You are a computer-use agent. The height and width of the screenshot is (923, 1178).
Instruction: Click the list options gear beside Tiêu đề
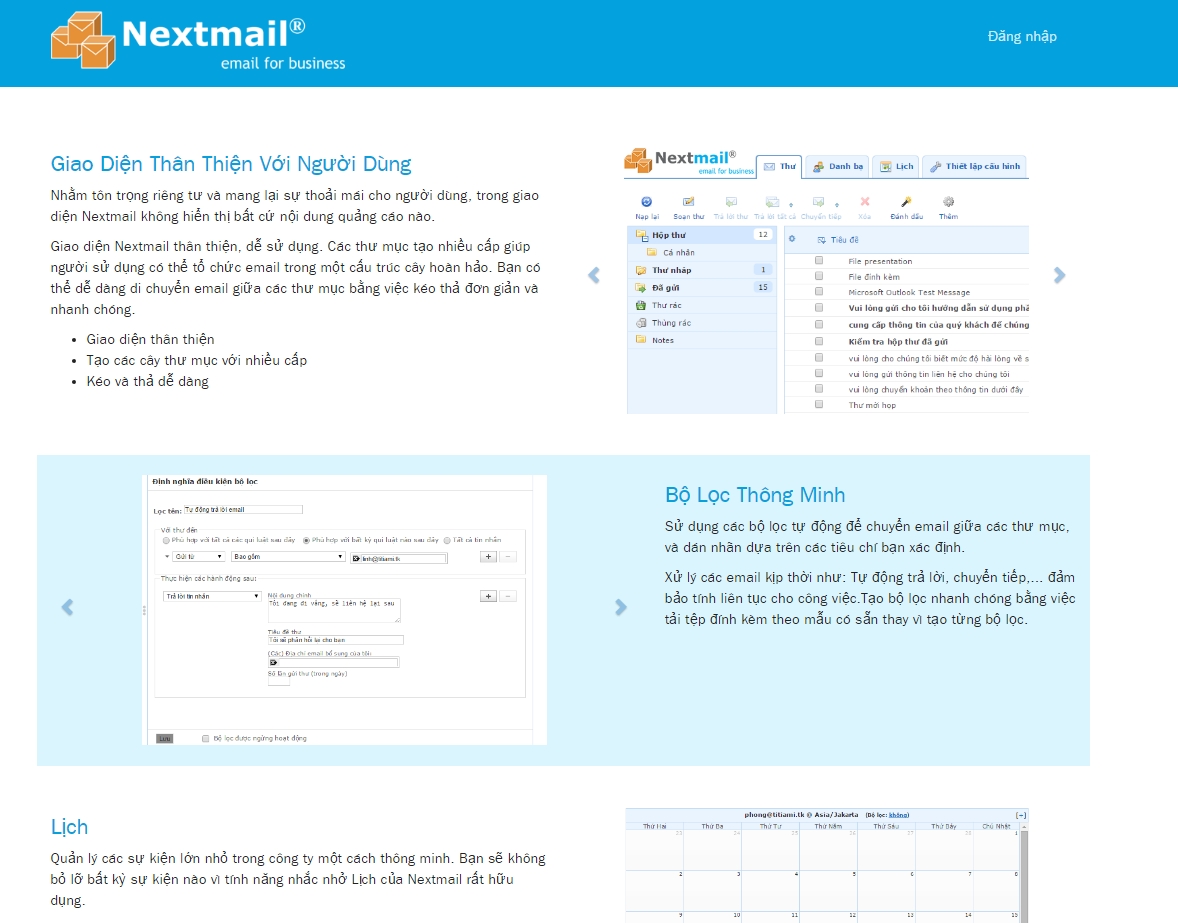792,239
